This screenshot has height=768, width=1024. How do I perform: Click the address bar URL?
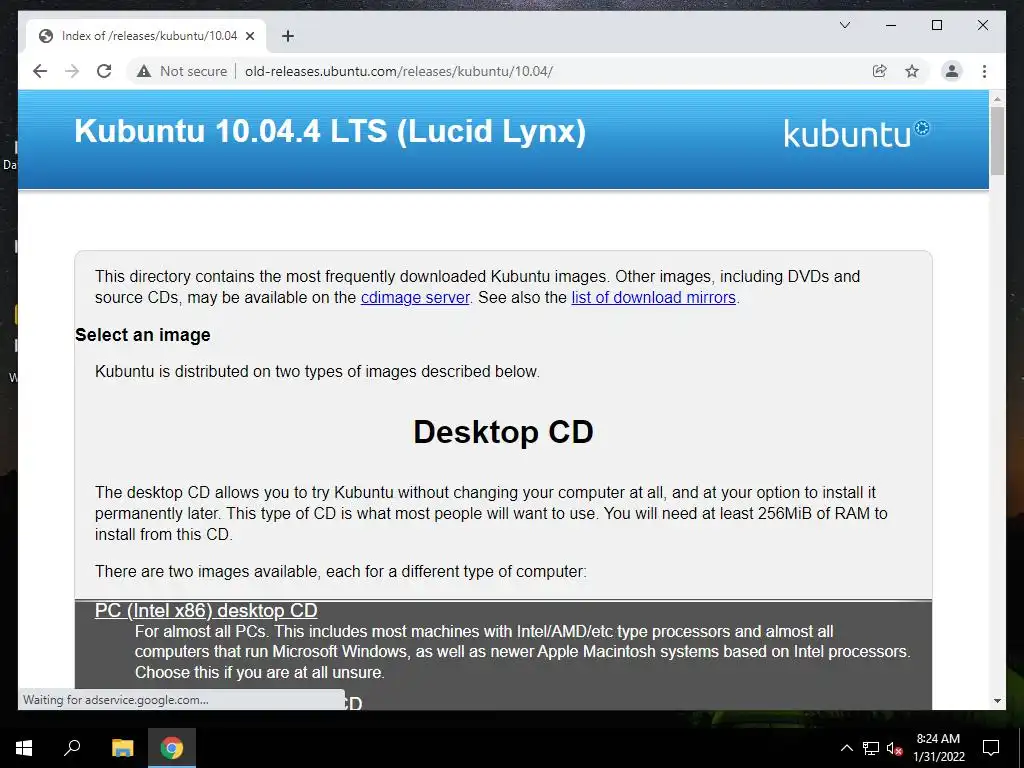click(x=399, y=71)
